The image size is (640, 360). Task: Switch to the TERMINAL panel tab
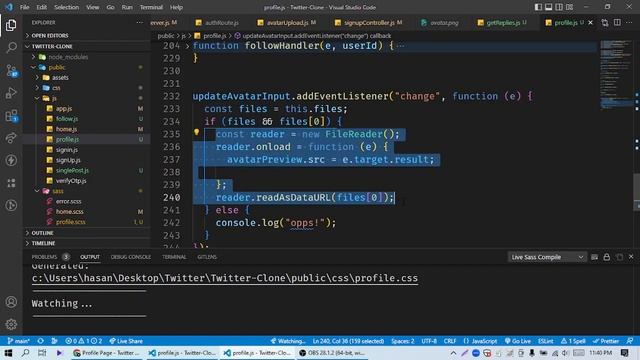pyautogui.click(x=174, y=257)
